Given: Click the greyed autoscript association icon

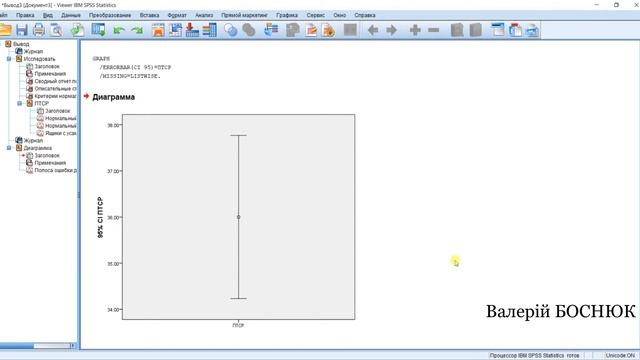Looking at the screenshot, I should pos(293,30).
